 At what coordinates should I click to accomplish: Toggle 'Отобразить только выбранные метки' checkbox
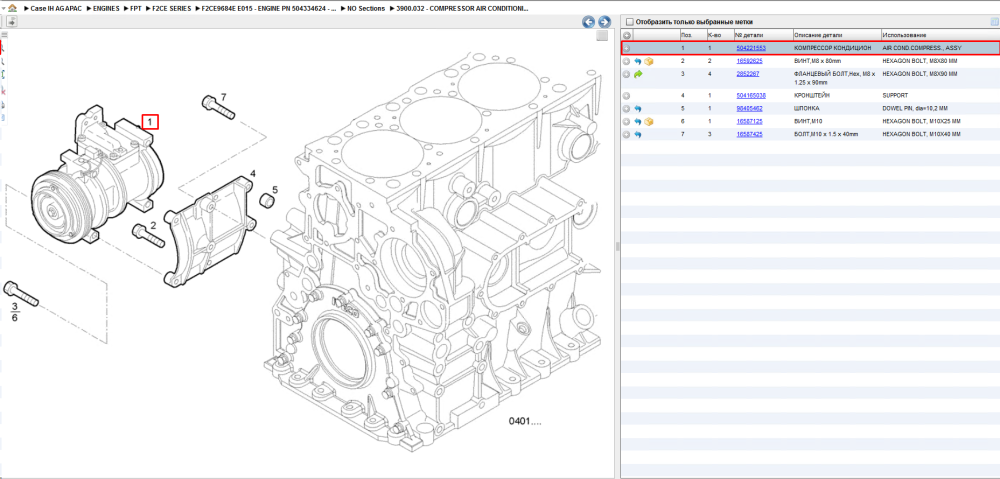tap(630, 22)
